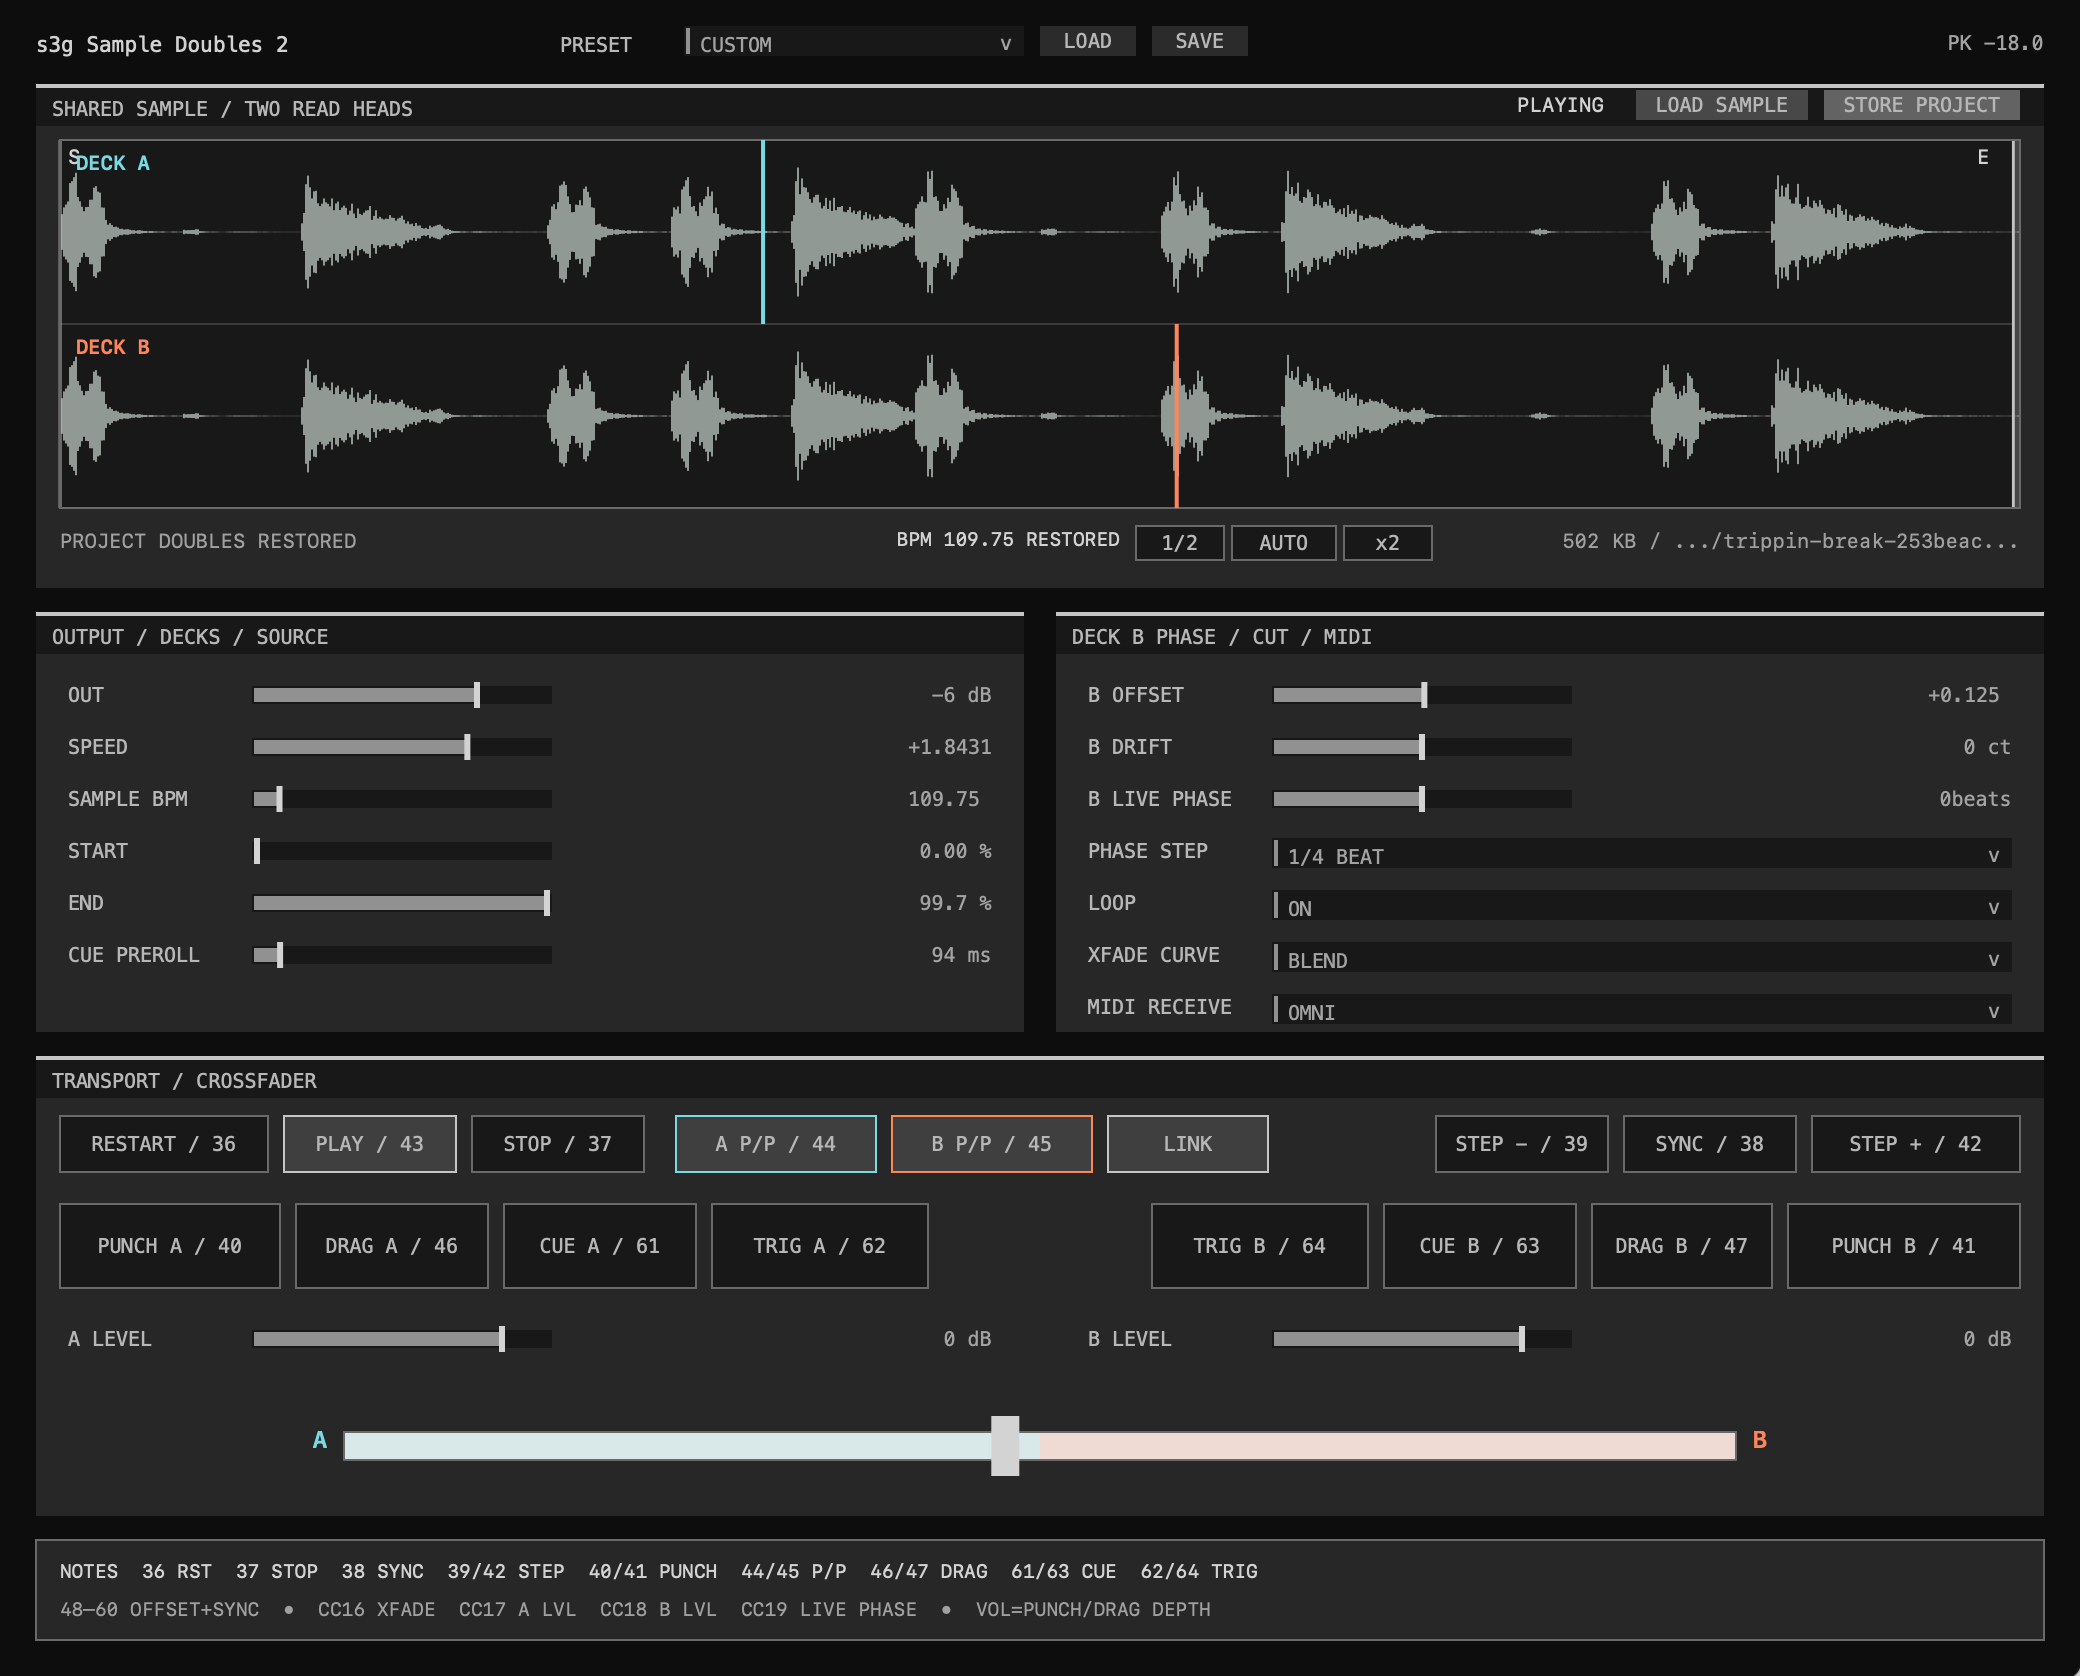Click the END position slider

coord(402,903)
